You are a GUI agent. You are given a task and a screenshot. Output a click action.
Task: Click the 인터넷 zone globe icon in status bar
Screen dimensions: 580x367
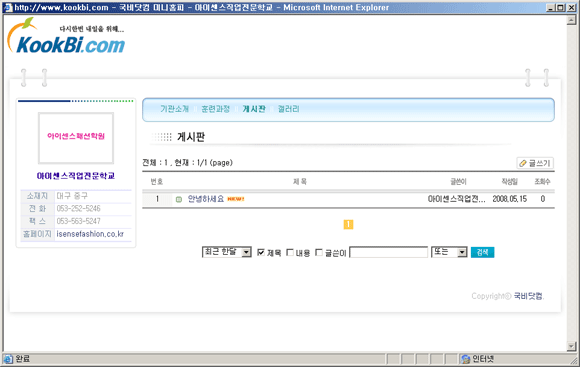coord(465,358)
